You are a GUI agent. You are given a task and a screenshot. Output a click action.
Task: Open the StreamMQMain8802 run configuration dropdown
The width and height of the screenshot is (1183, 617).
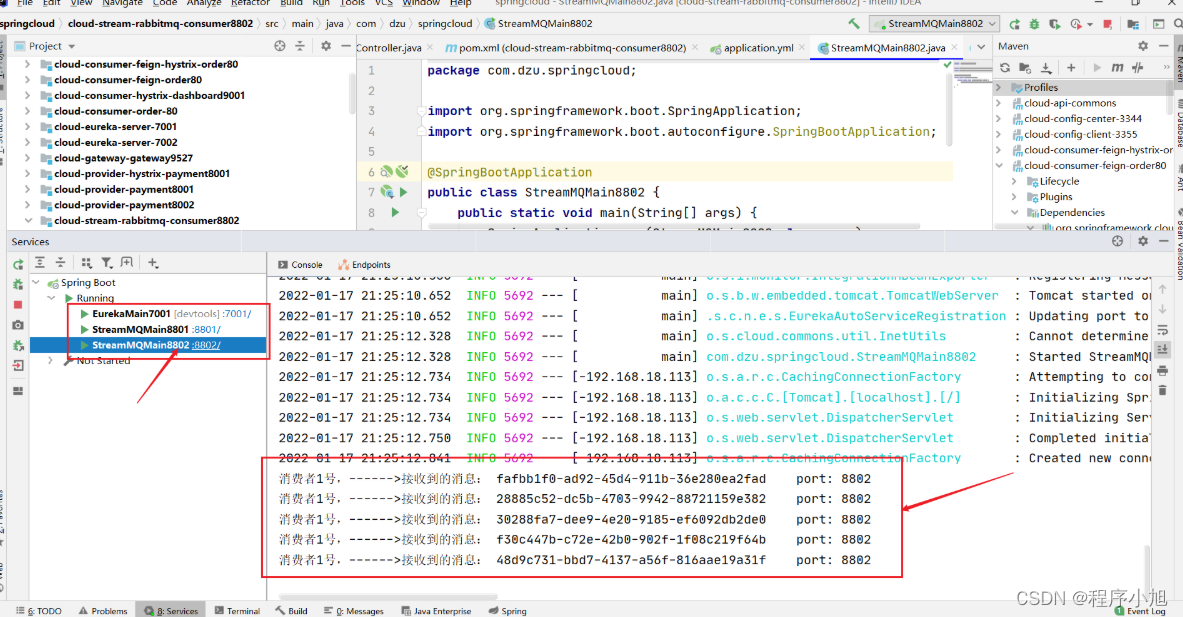934,24
